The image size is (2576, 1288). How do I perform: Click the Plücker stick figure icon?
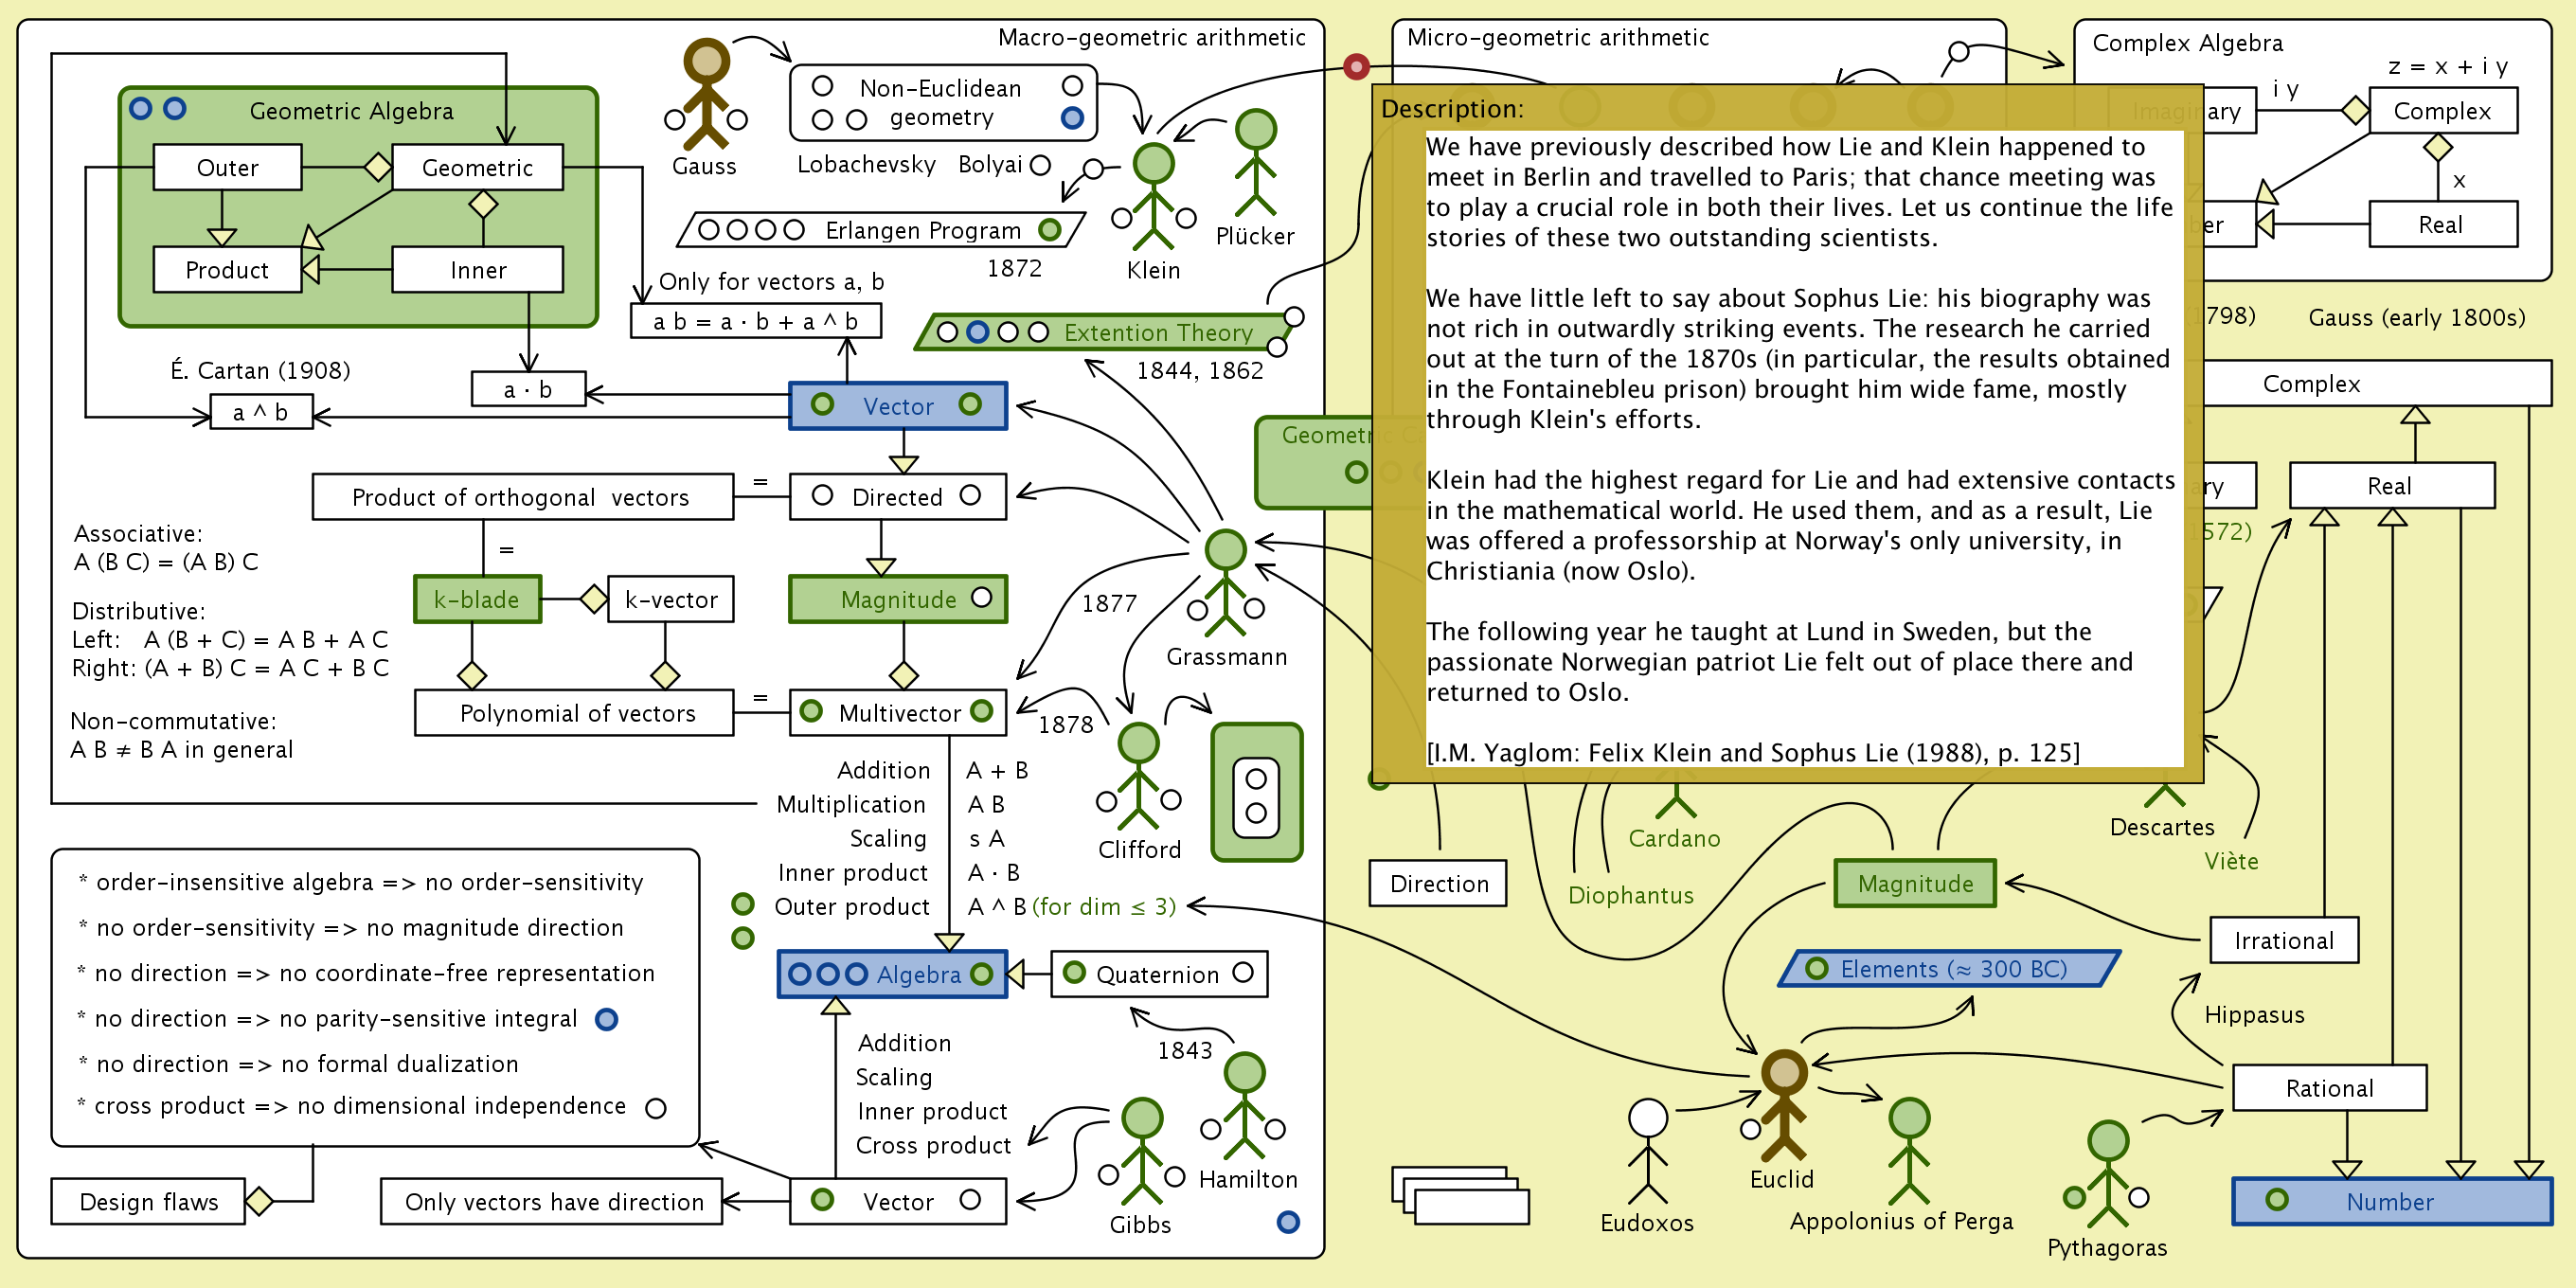(x=1255, y=162)
